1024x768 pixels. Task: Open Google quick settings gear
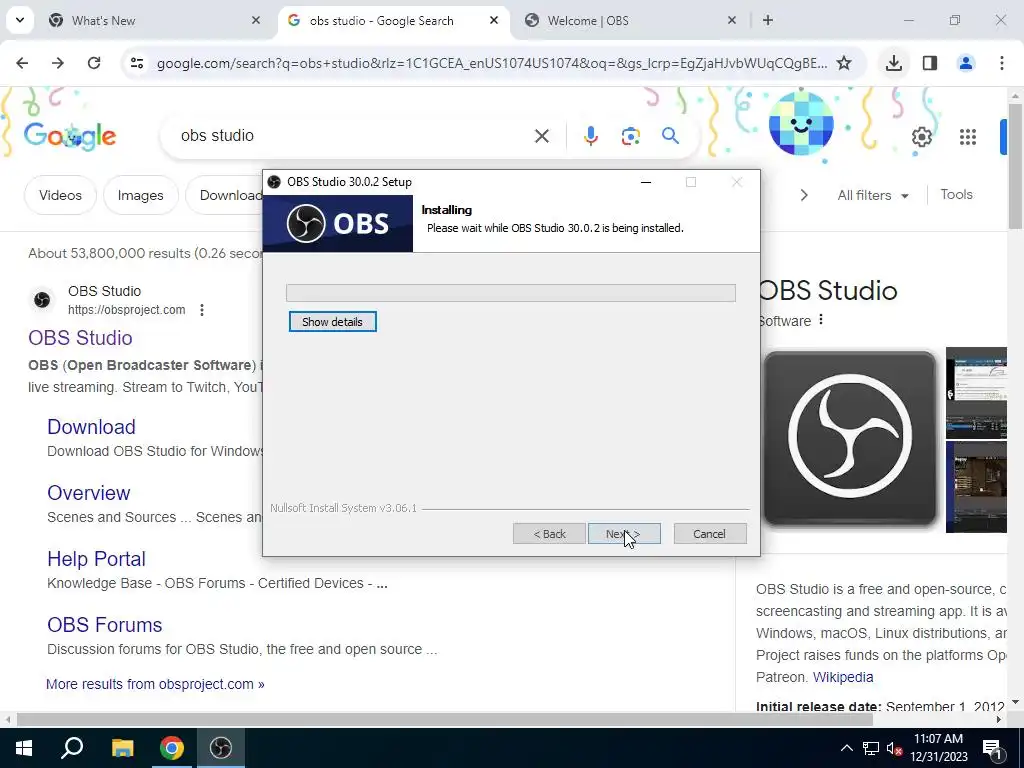point(921,136)
